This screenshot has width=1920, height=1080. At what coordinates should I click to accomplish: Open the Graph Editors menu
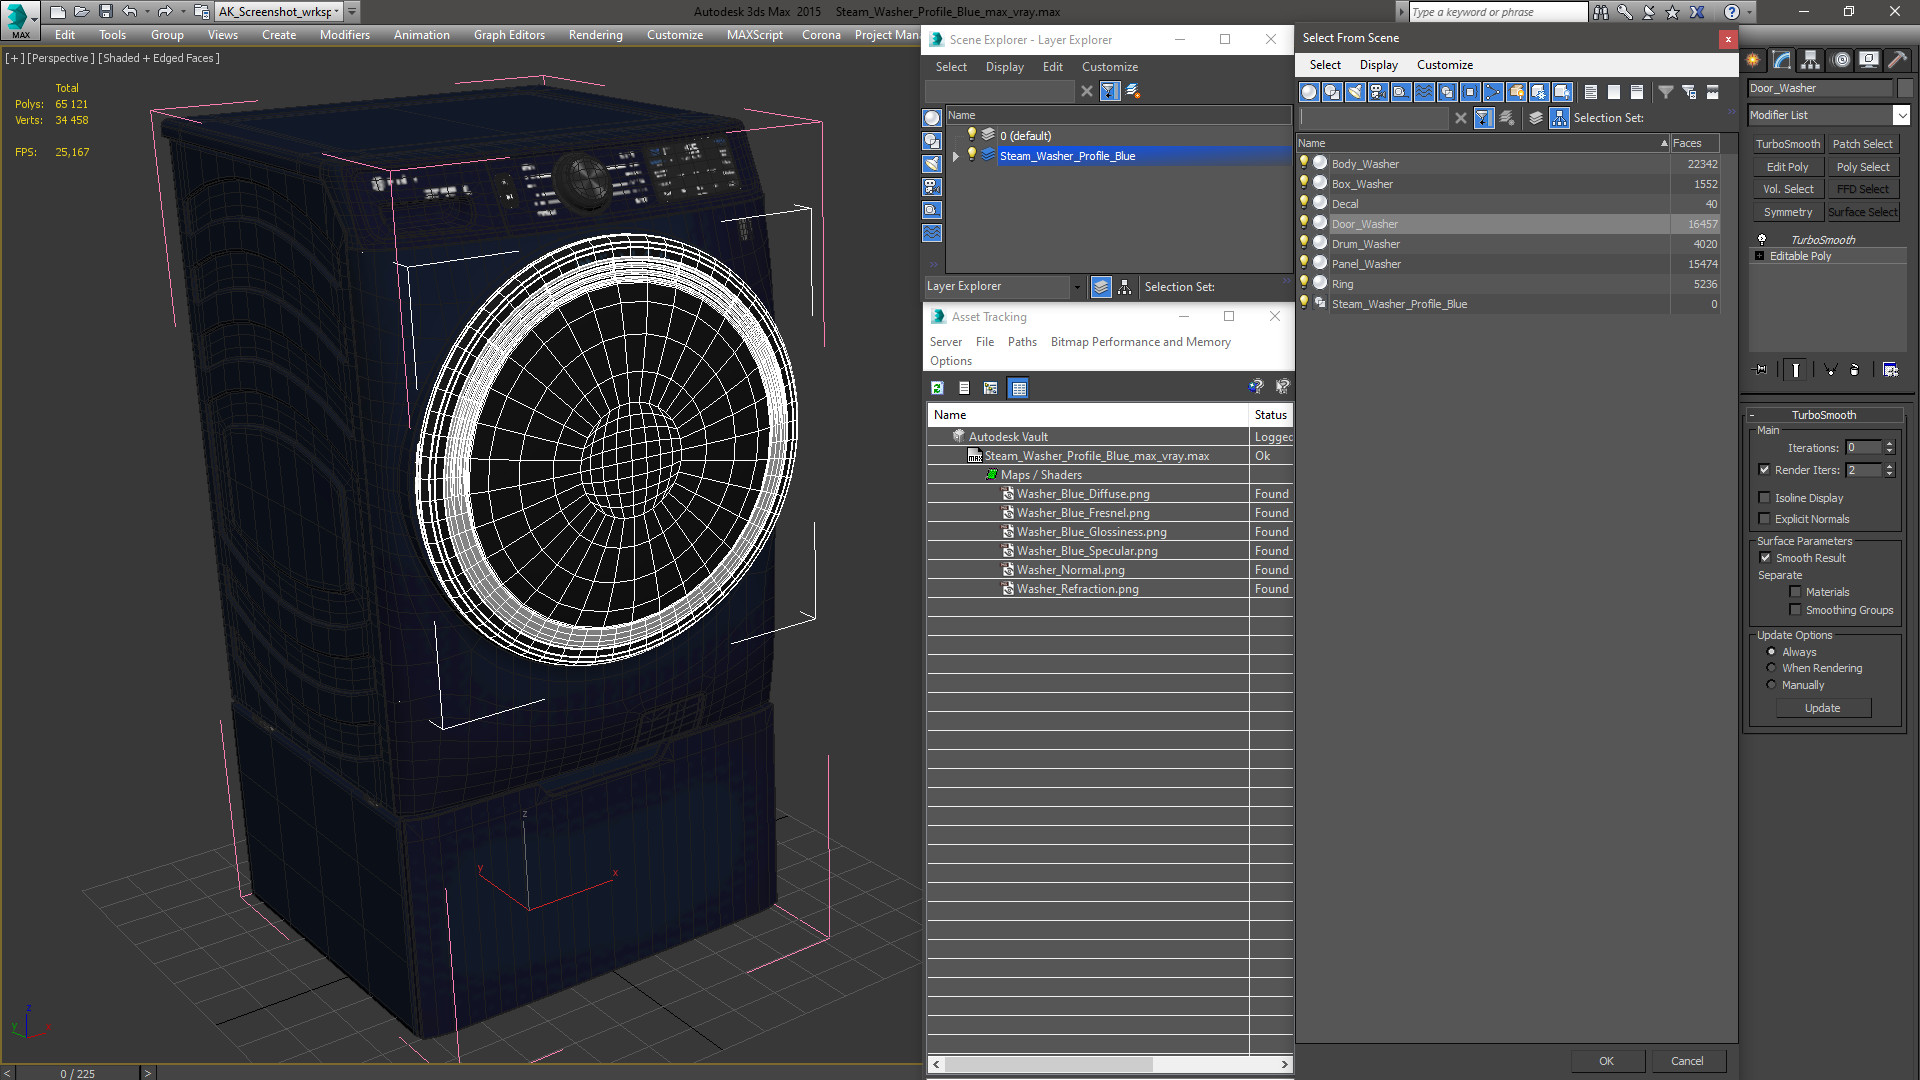509,35
